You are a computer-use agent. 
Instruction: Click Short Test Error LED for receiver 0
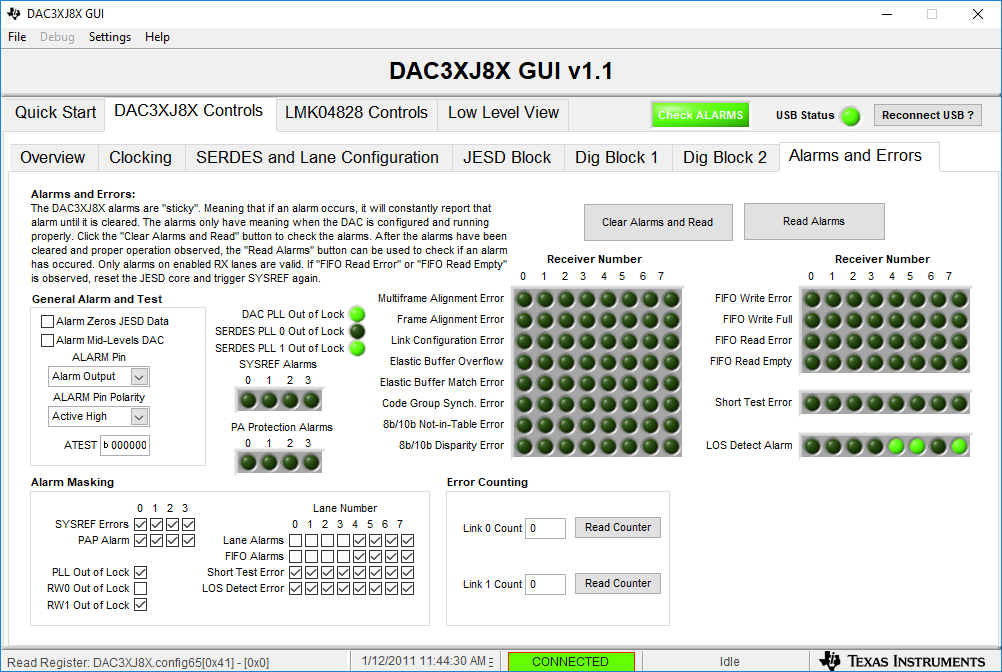point(812,403)
